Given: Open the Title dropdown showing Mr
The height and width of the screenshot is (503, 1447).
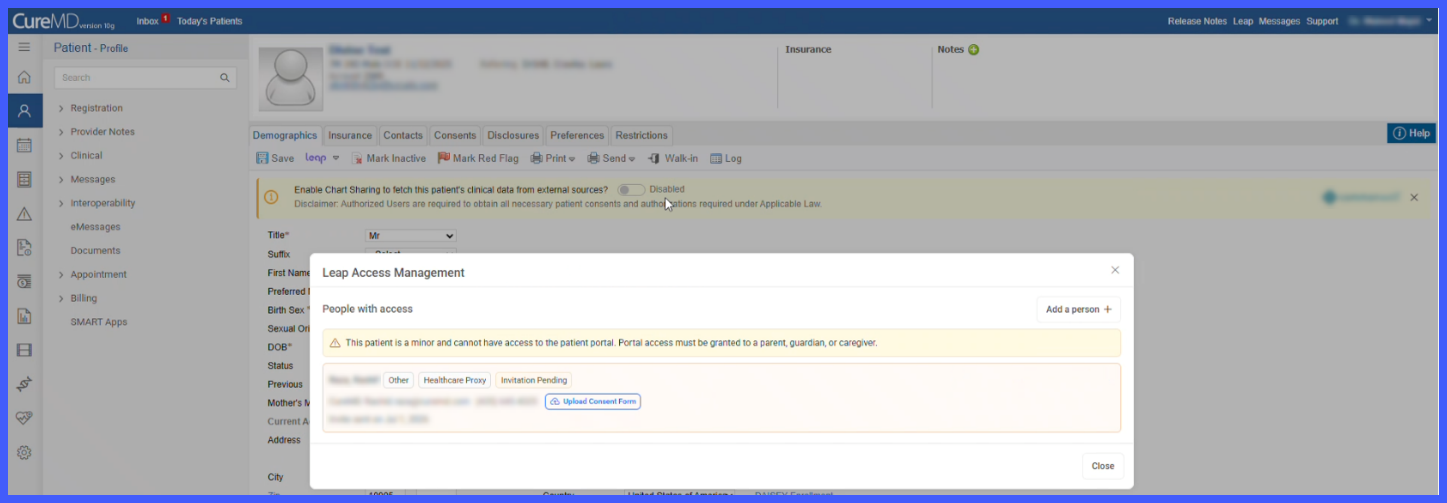Looking at the screenshot, I should (411, 235).
